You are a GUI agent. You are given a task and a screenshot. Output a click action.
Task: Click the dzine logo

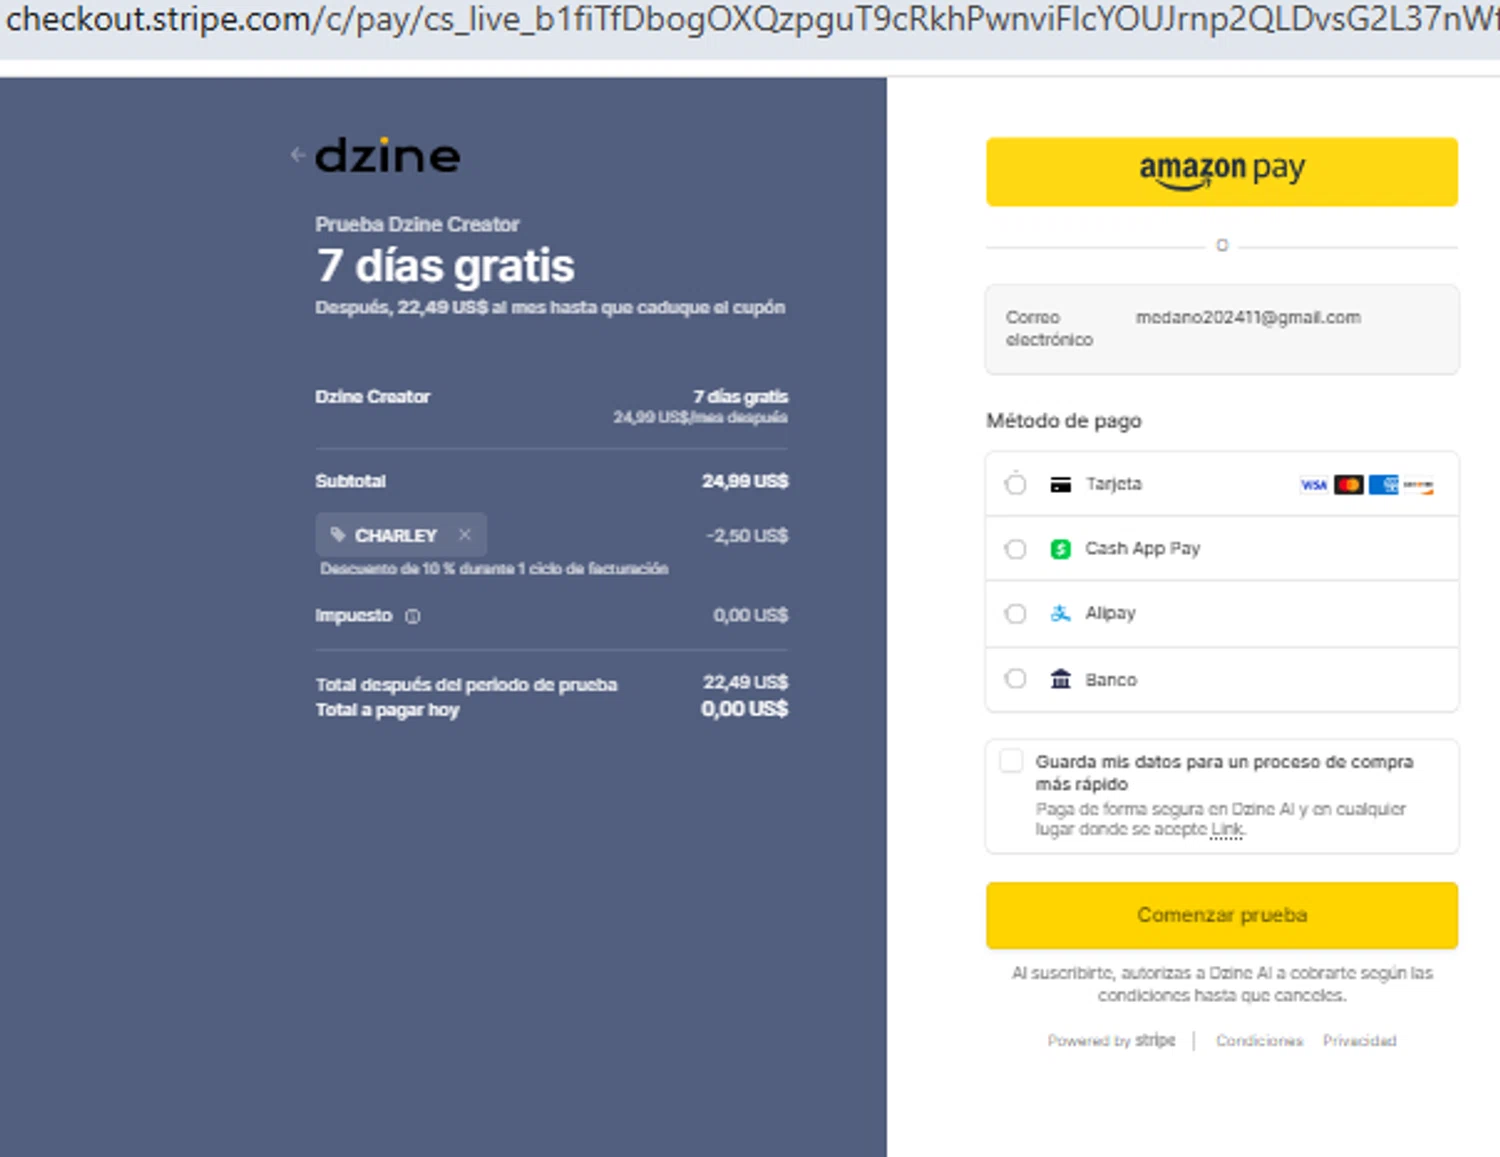(x=388, y=155)
